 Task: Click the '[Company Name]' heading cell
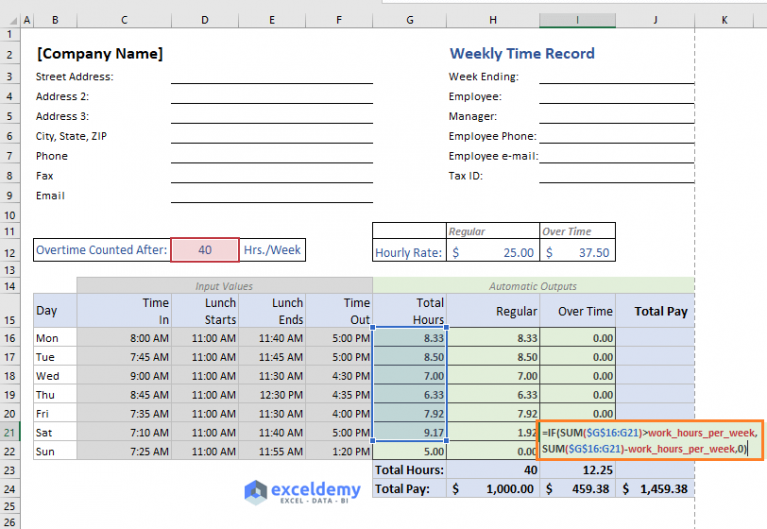point(100,53)
